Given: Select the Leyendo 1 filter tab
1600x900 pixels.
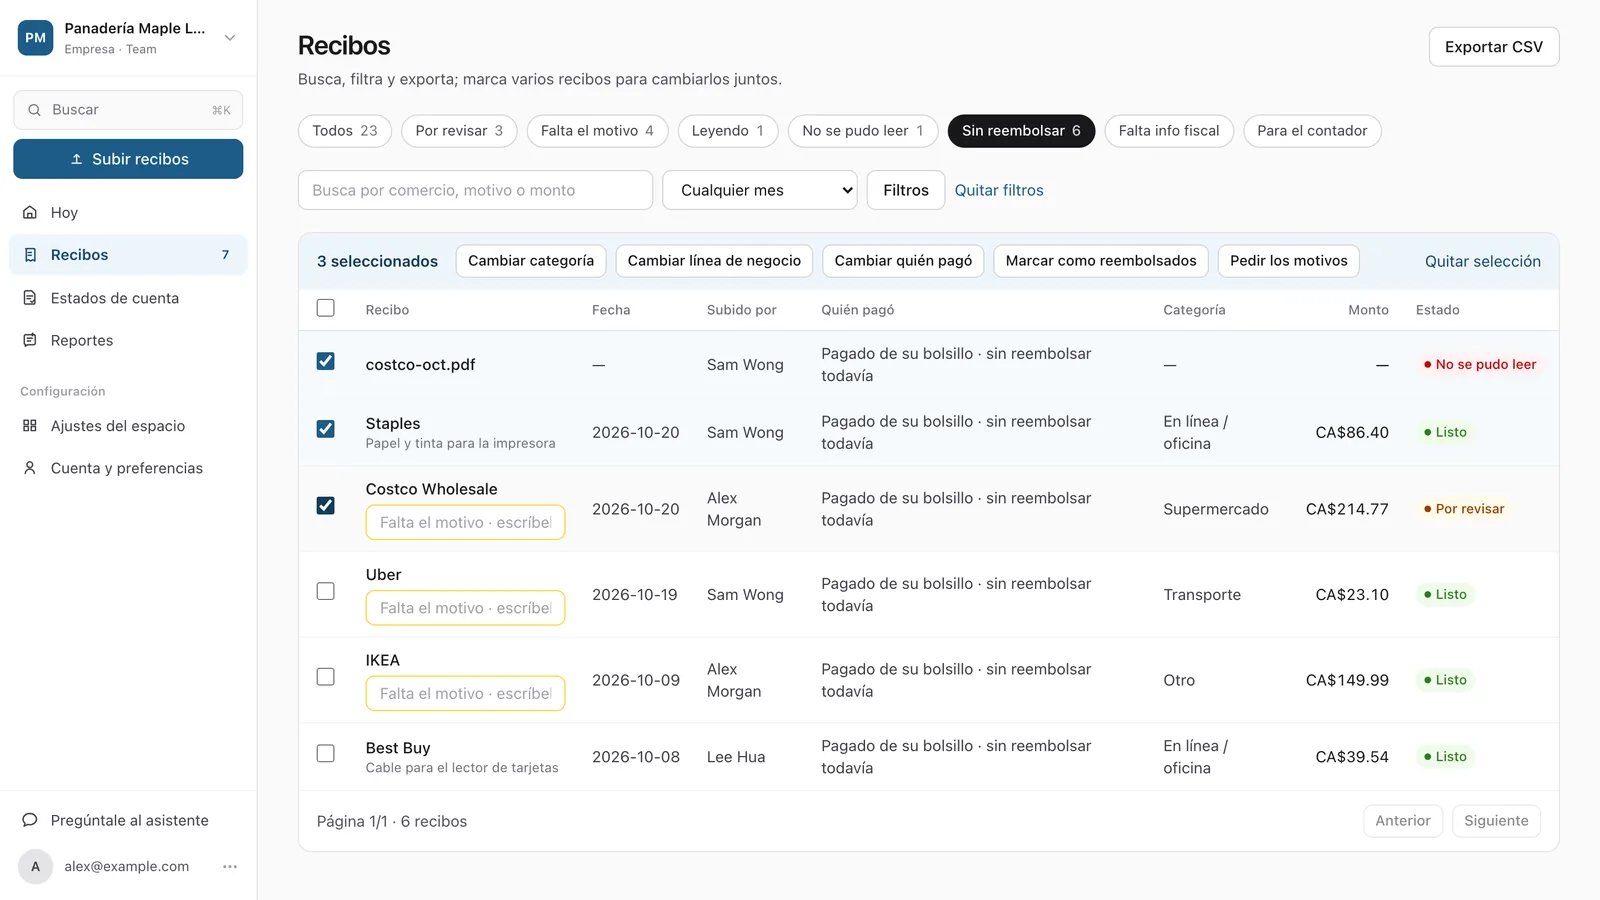Looking at the screenshot, I should pos(728,131).
